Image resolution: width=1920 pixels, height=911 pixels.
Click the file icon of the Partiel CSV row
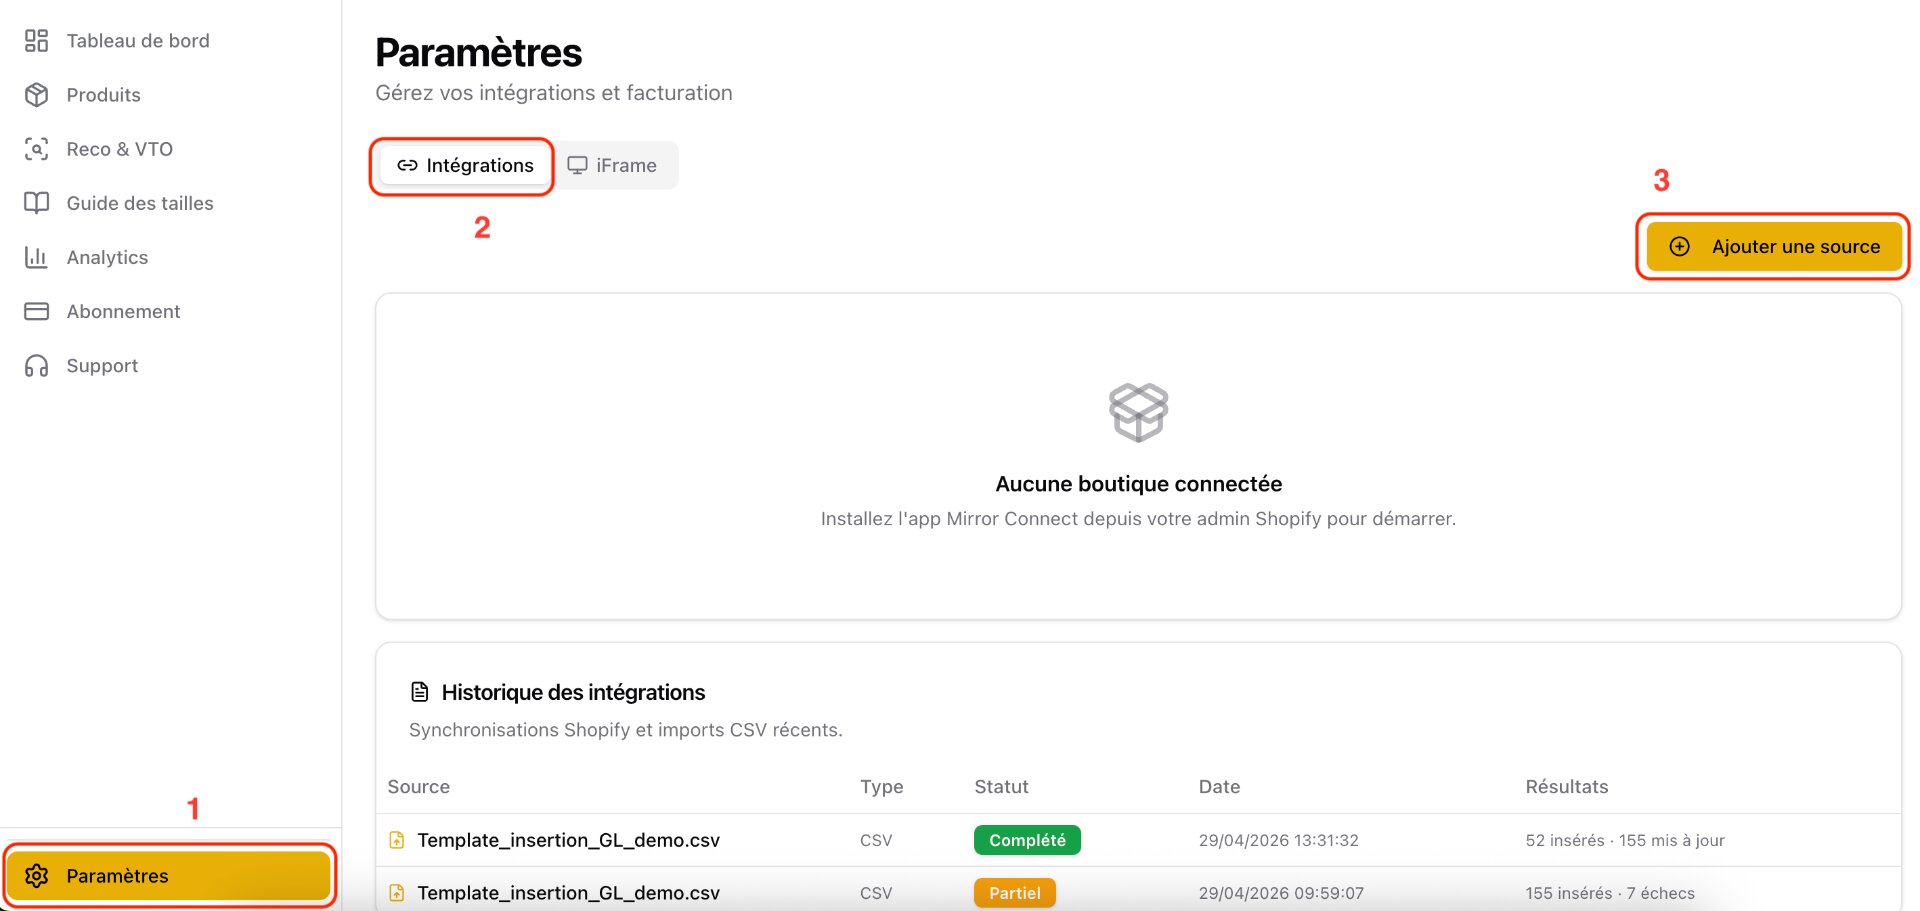[397, 893]
